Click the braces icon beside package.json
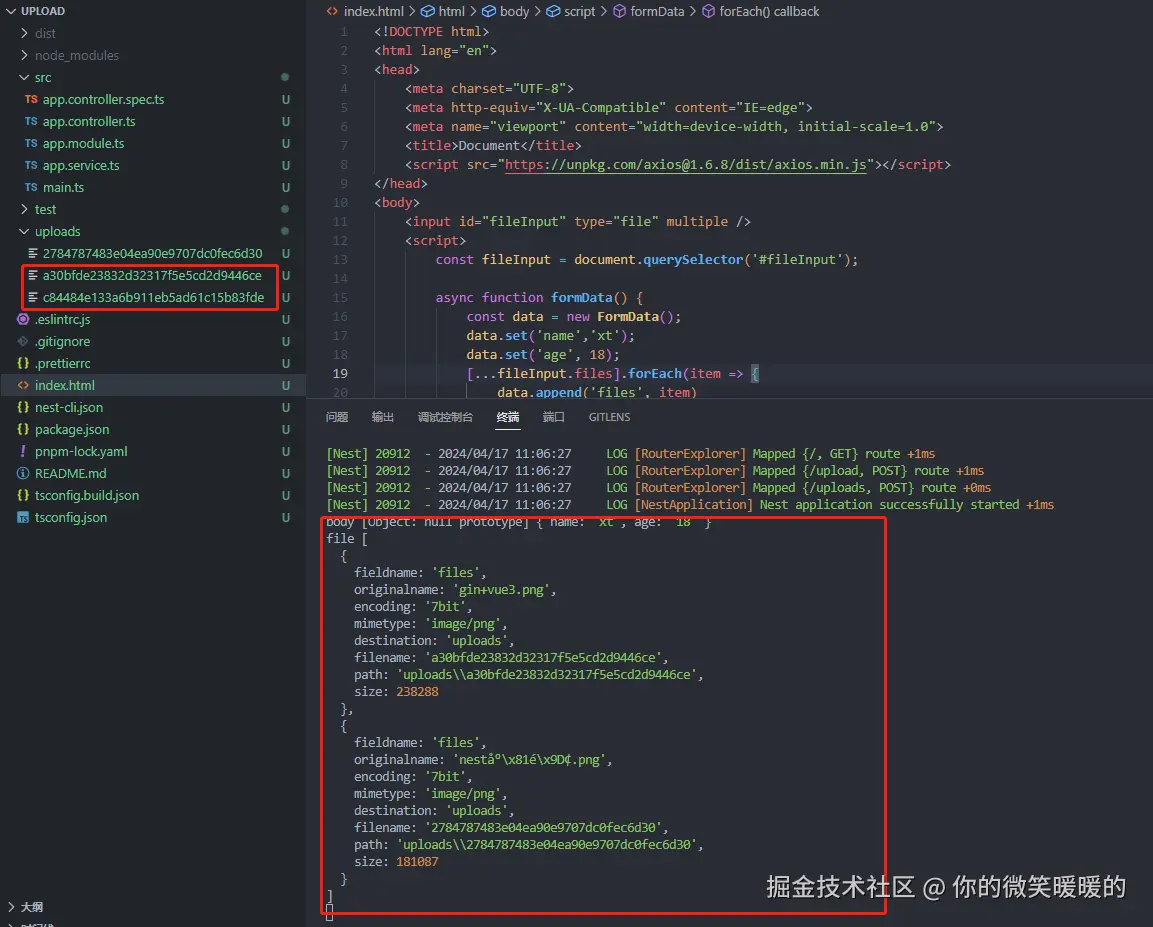Screen dimensions: 1153x927 pyautogui.click(x=23, y=429)
